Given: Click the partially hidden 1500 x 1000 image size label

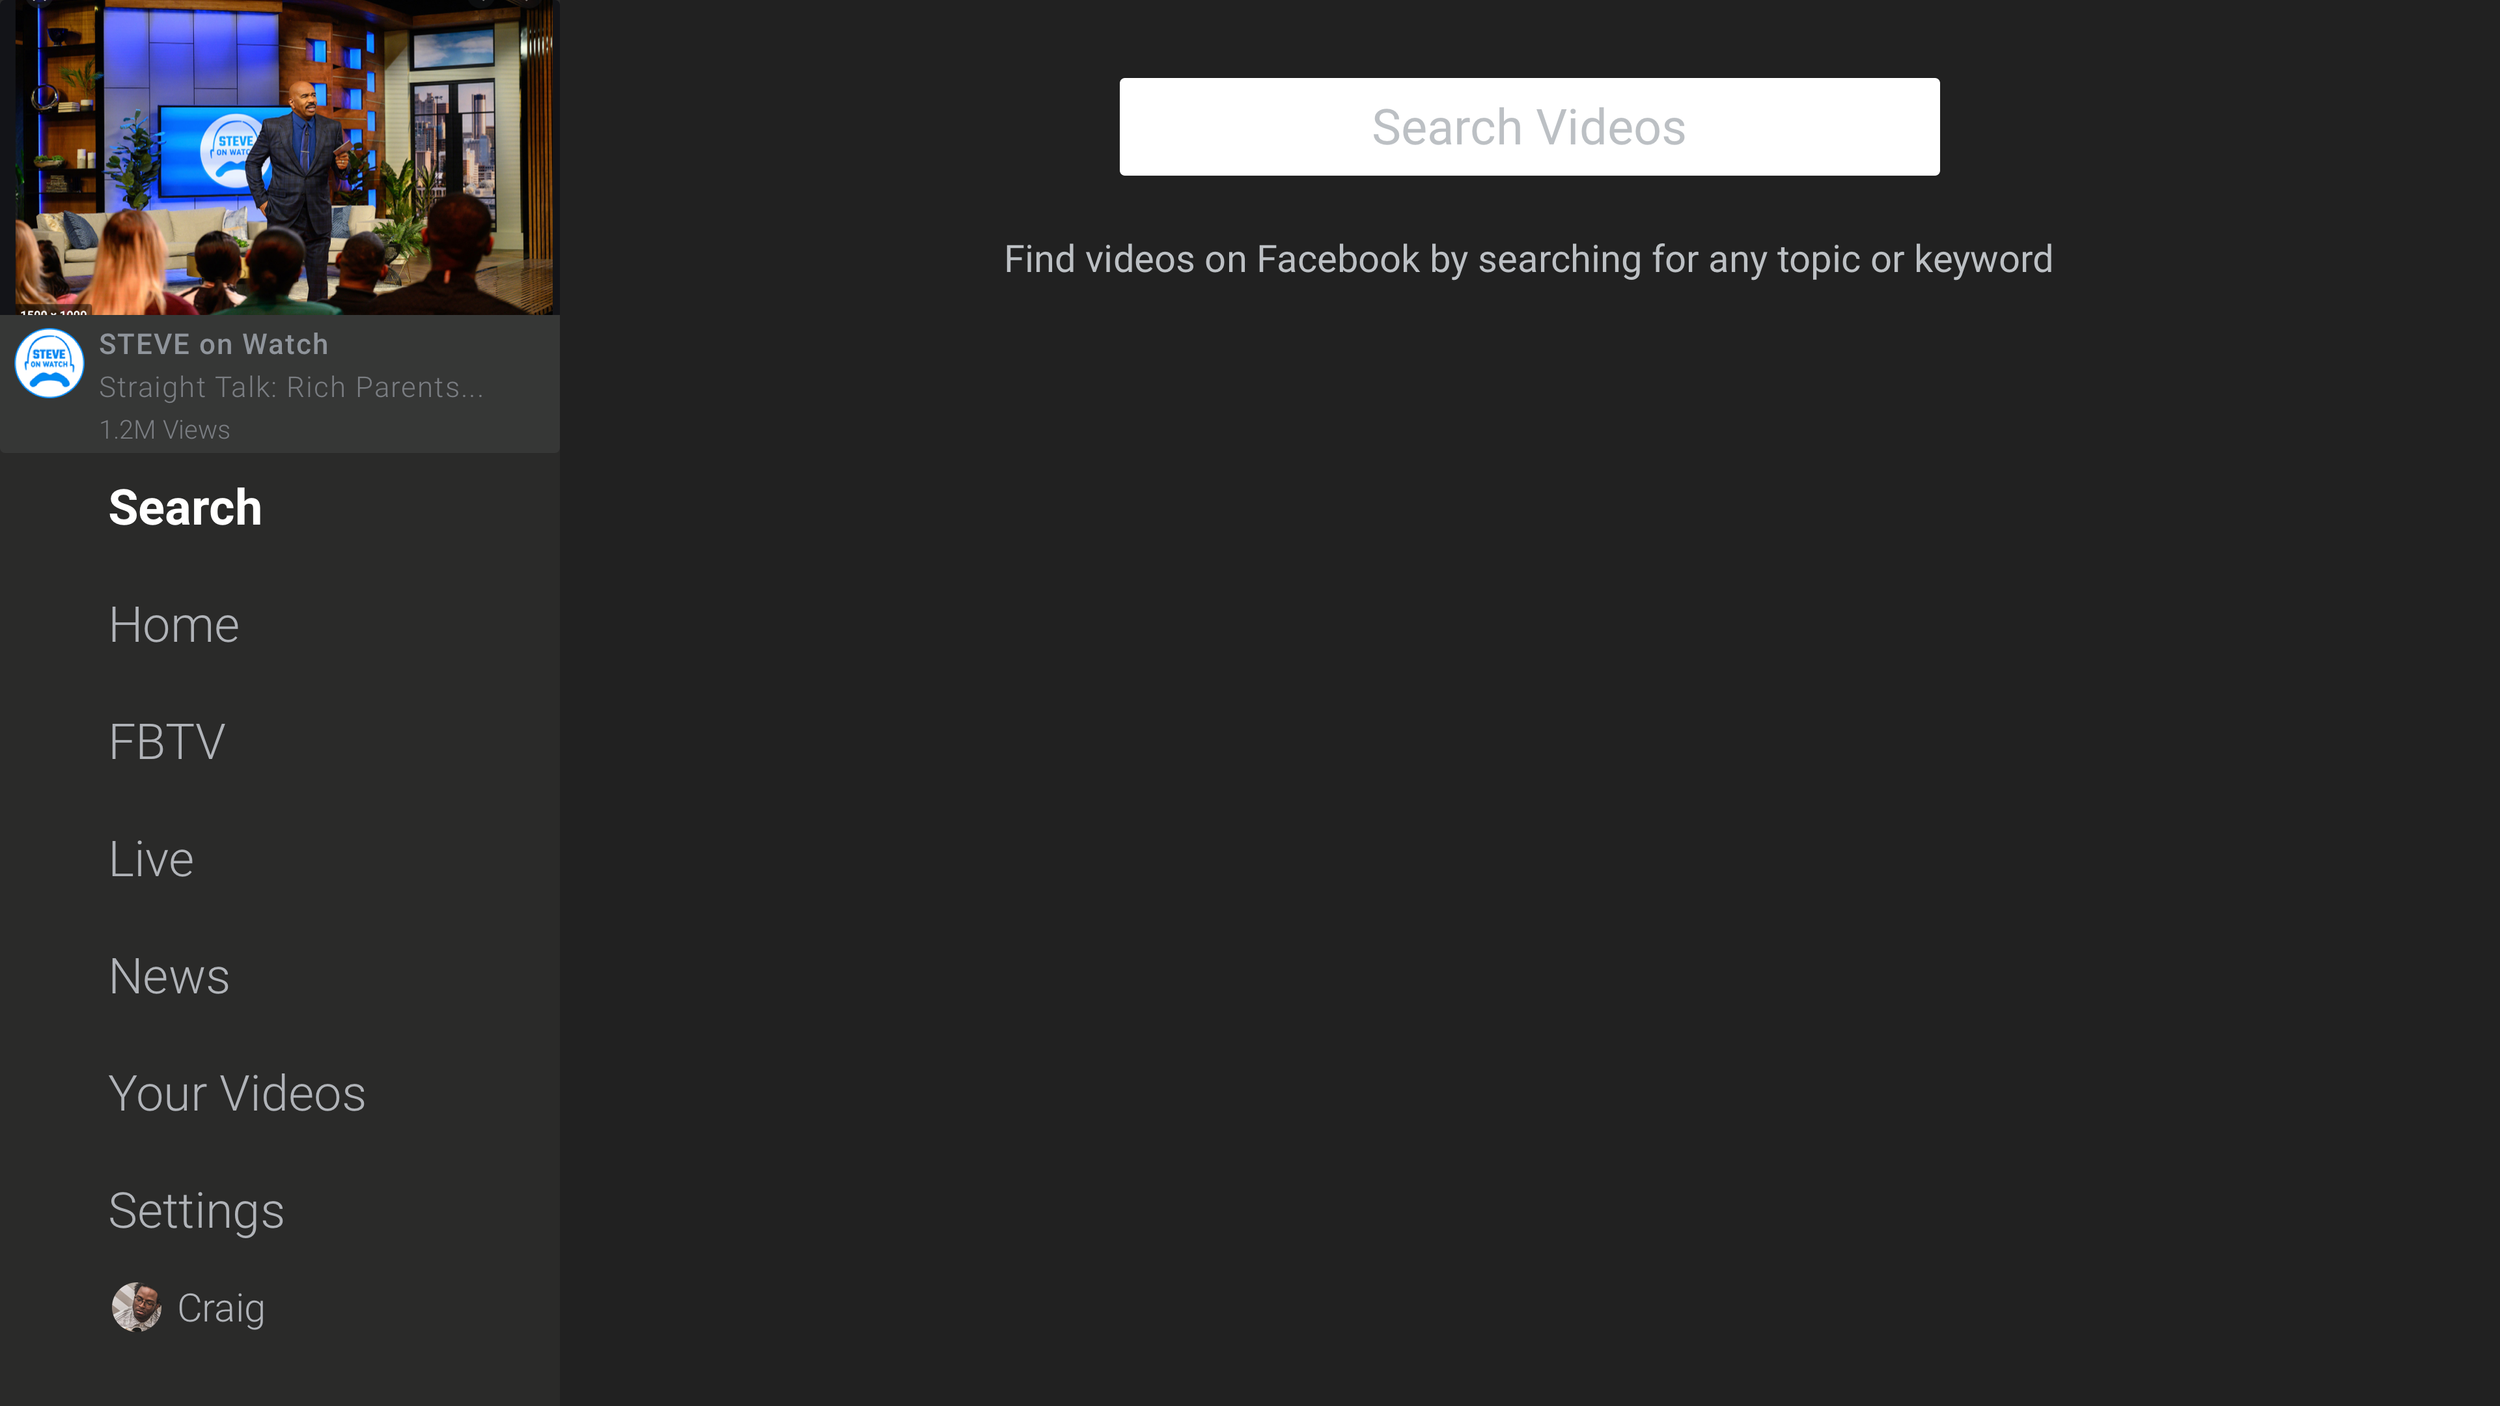Looking at the screenshot, I should click(x=54, y=311).
